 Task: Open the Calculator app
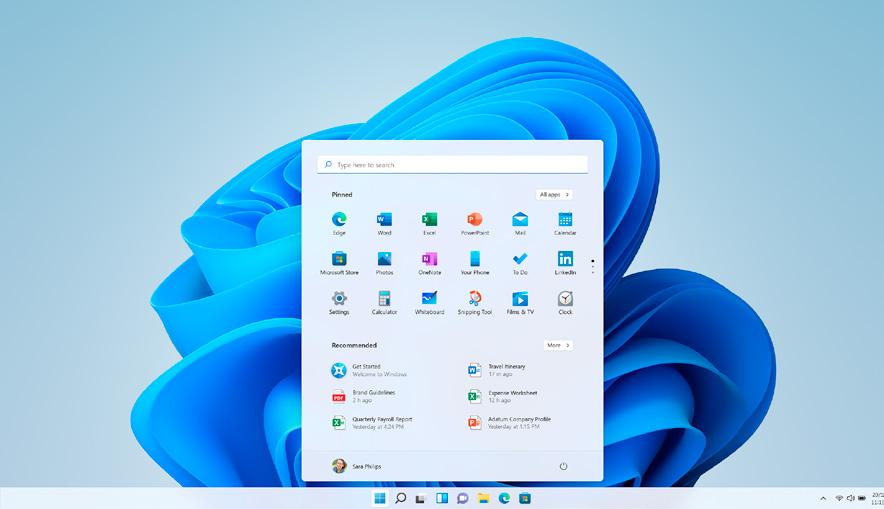tap(384, 303)
